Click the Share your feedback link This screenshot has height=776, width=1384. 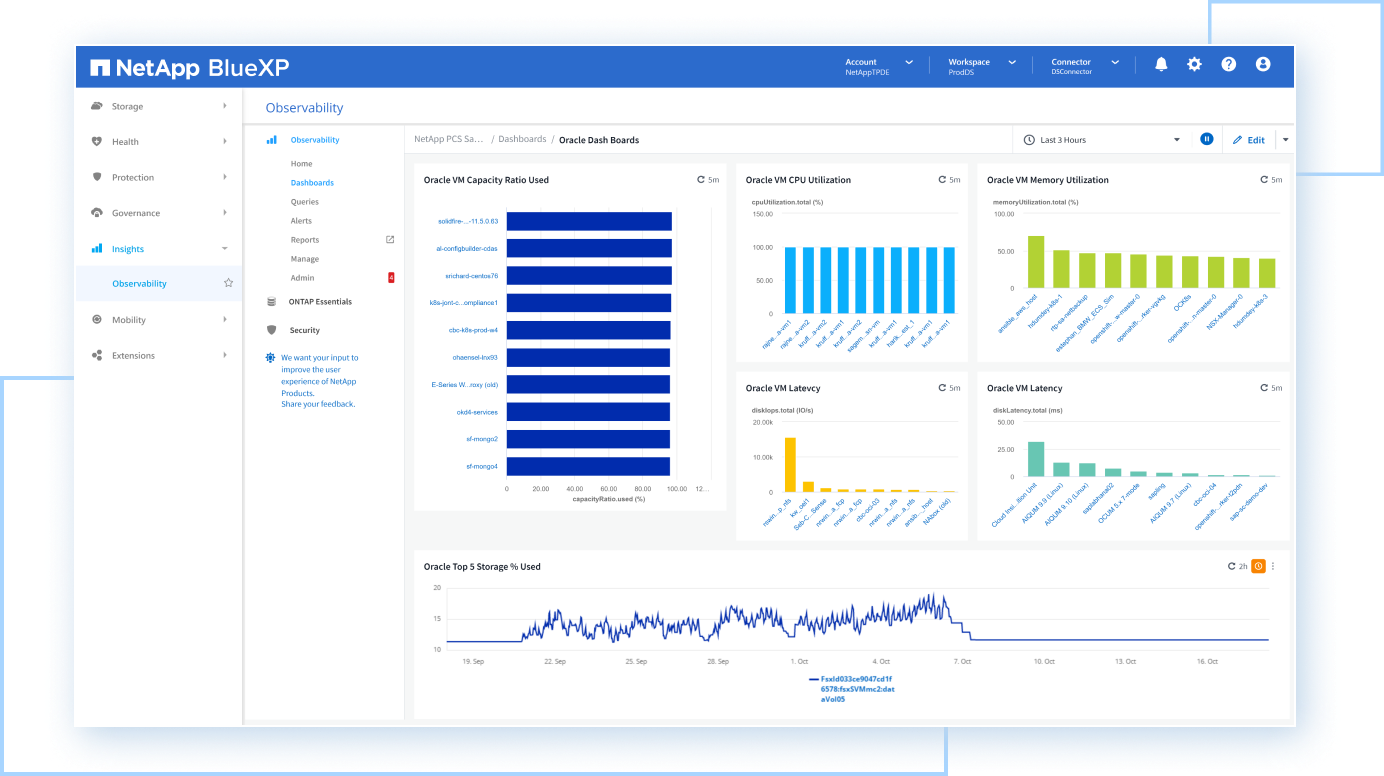click(318, 404)
